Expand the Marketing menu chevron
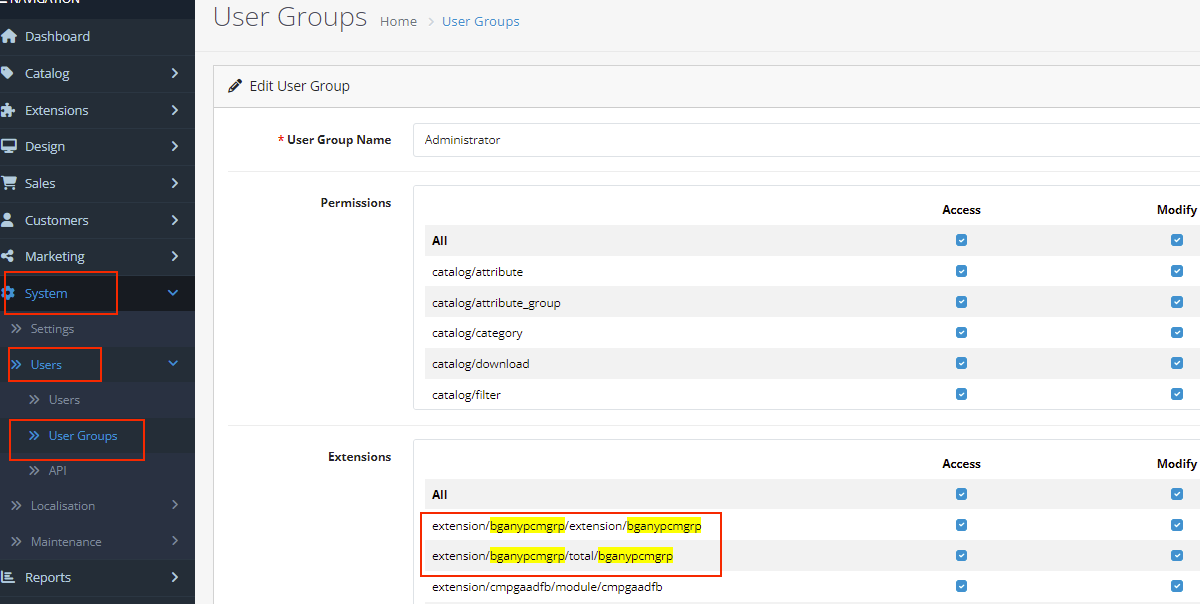The height and width of the screenshot is (604, 1200). point(174,256)
